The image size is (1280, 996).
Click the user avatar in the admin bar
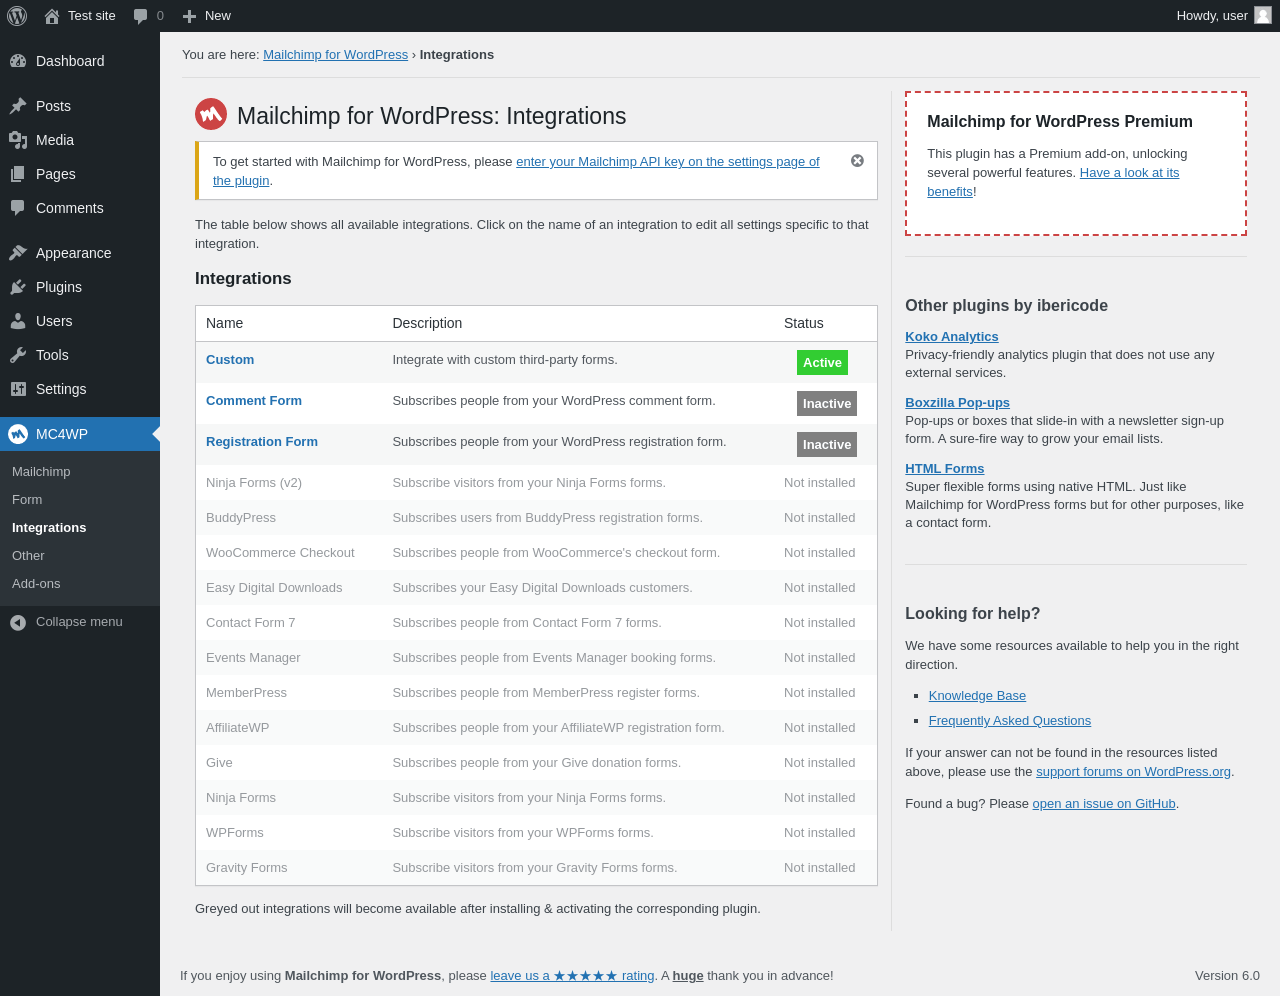tap(1263, 16)
